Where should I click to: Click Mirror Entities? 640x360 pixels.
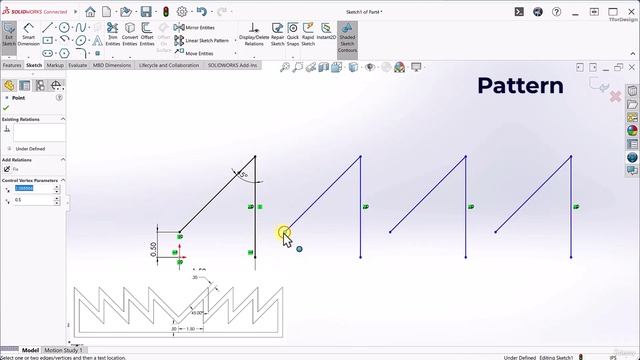(194, 27)
